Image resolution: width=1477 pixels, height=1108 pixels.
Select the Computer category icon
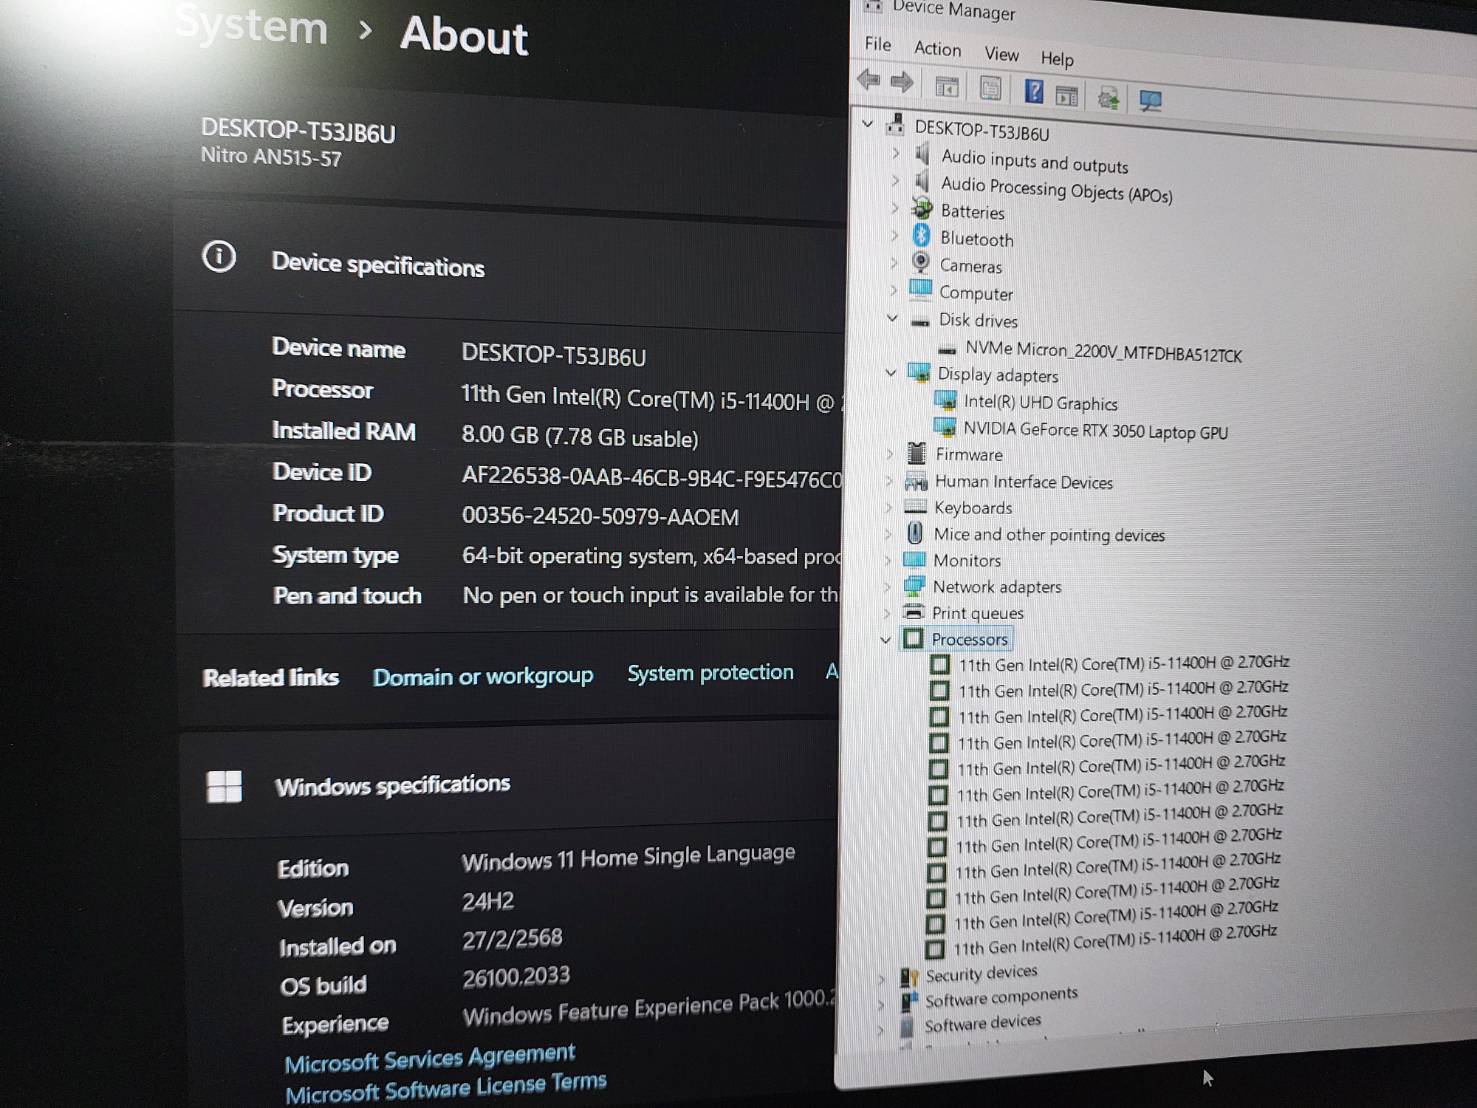tap(920, 290)
